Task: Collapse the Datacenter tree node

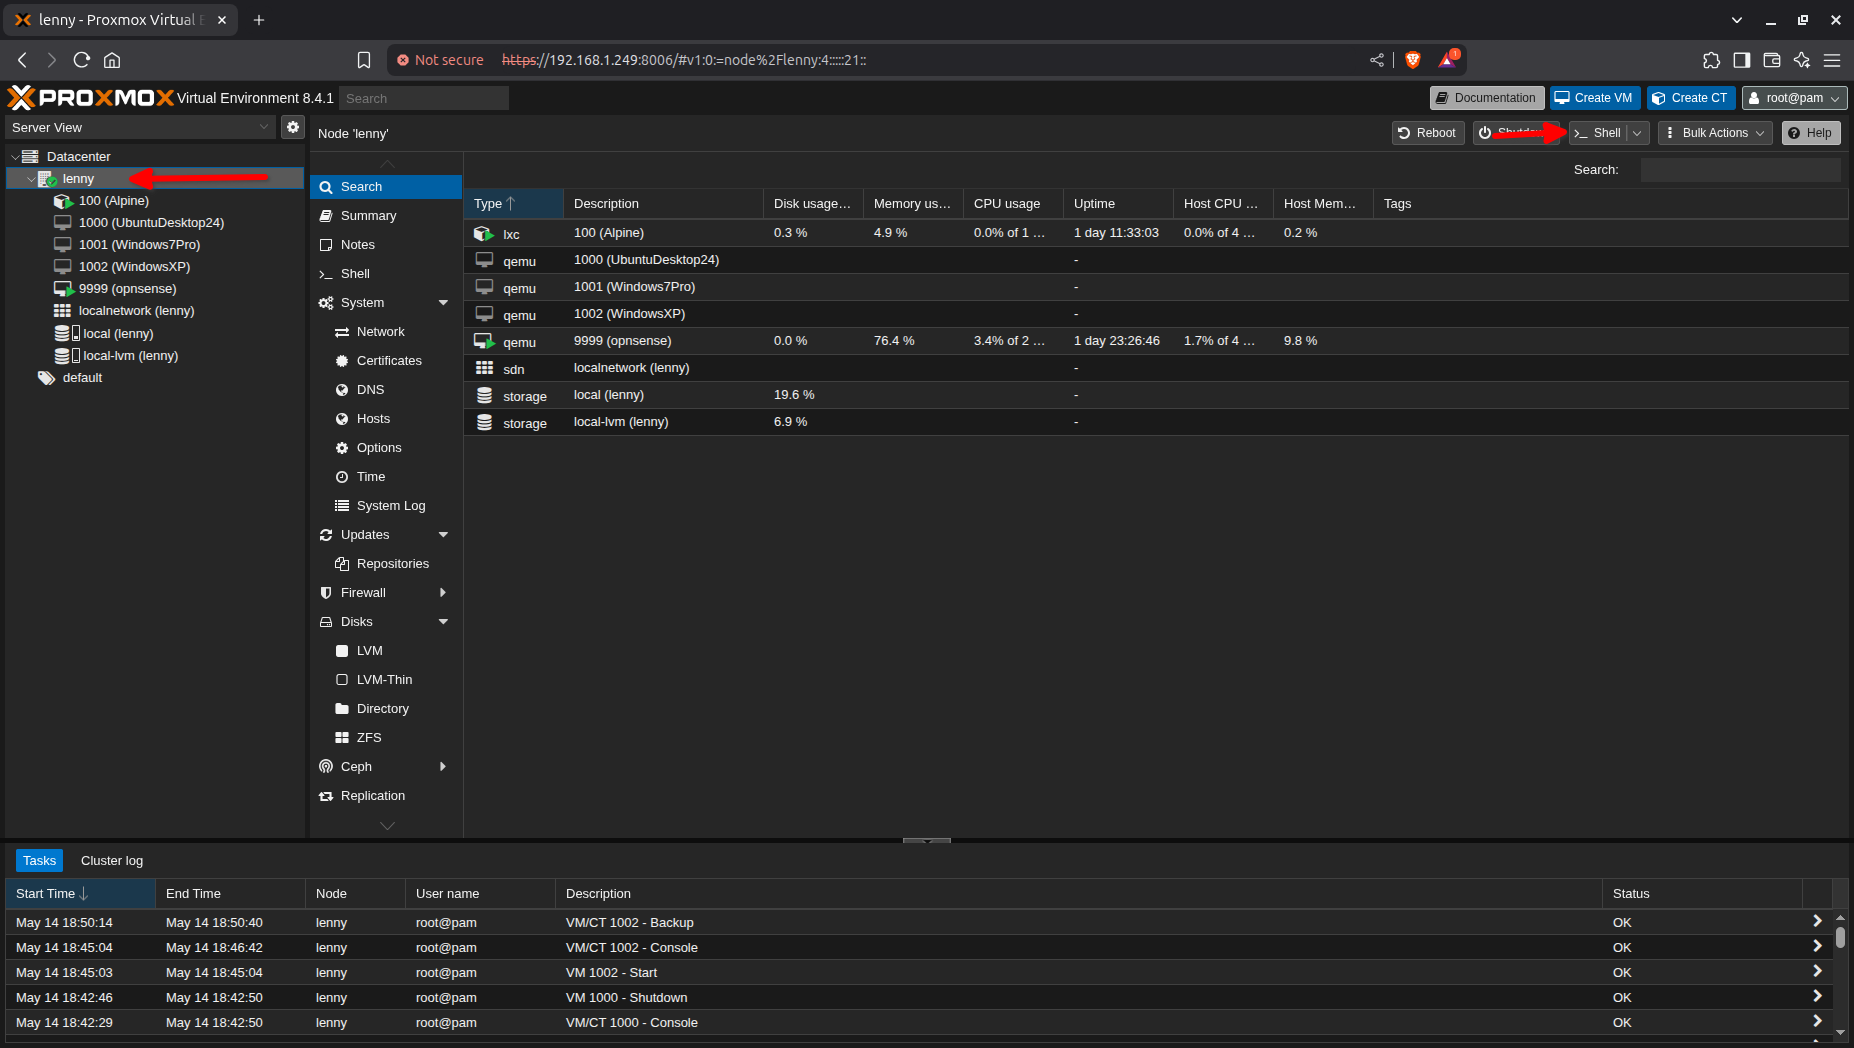Action: point(14,157)
